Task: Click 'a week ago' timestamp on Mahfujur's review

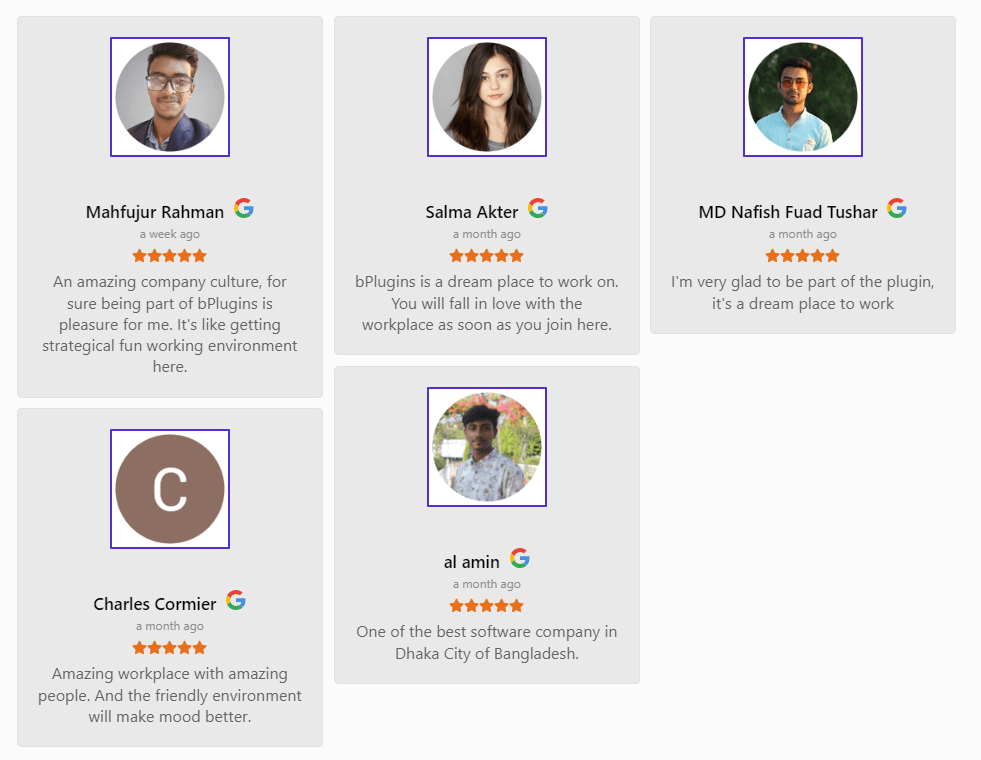Action: click(x=170, y=234)
